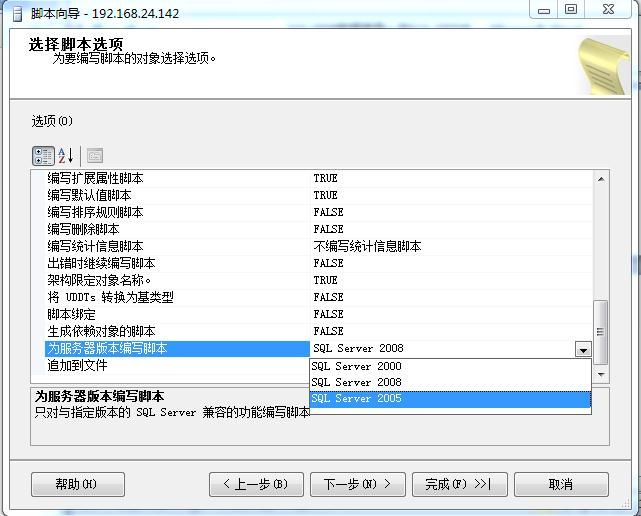The height and width of the screenshot is (516, 641).
Task: Minimize the script wizard window
Action: [544, 10]
